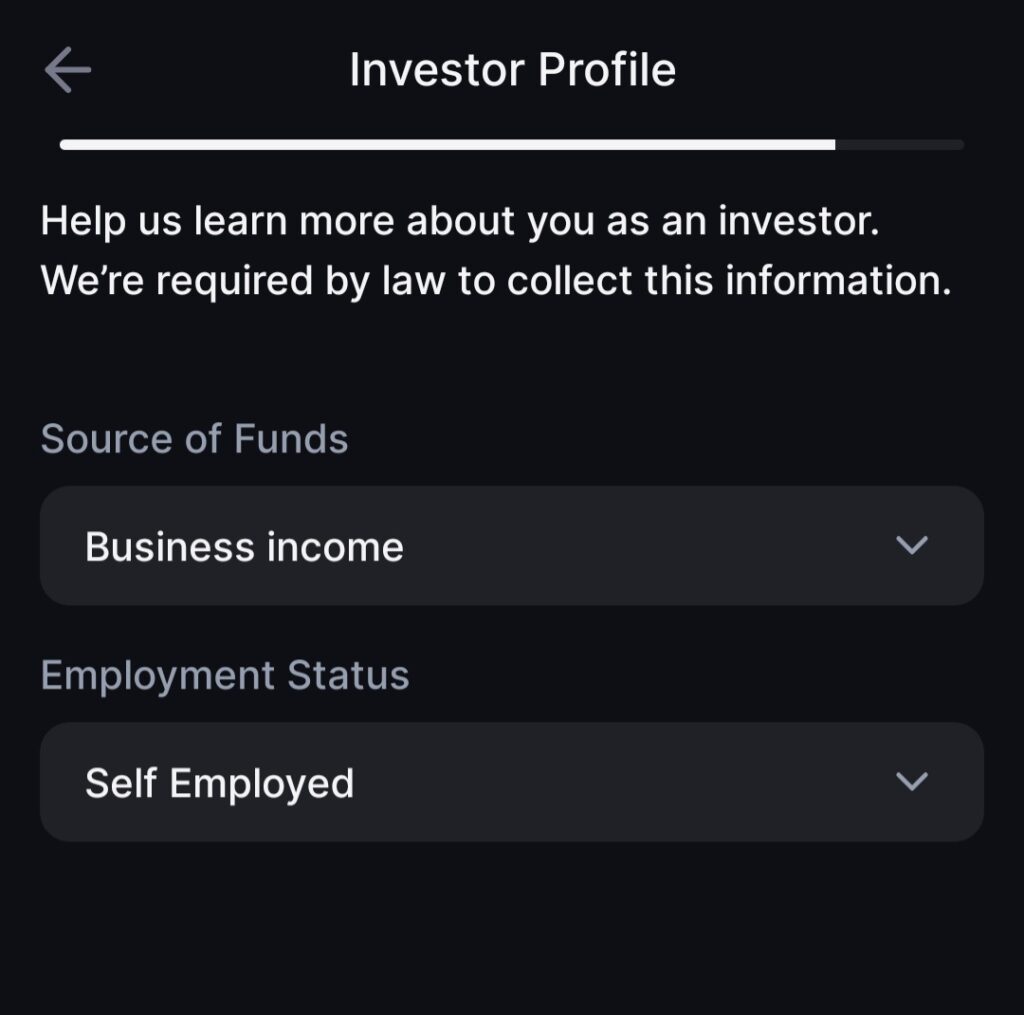Open the Source of Funds dropdown
The width and height of the screenshot is (1024, 1015).
[511, 546]
